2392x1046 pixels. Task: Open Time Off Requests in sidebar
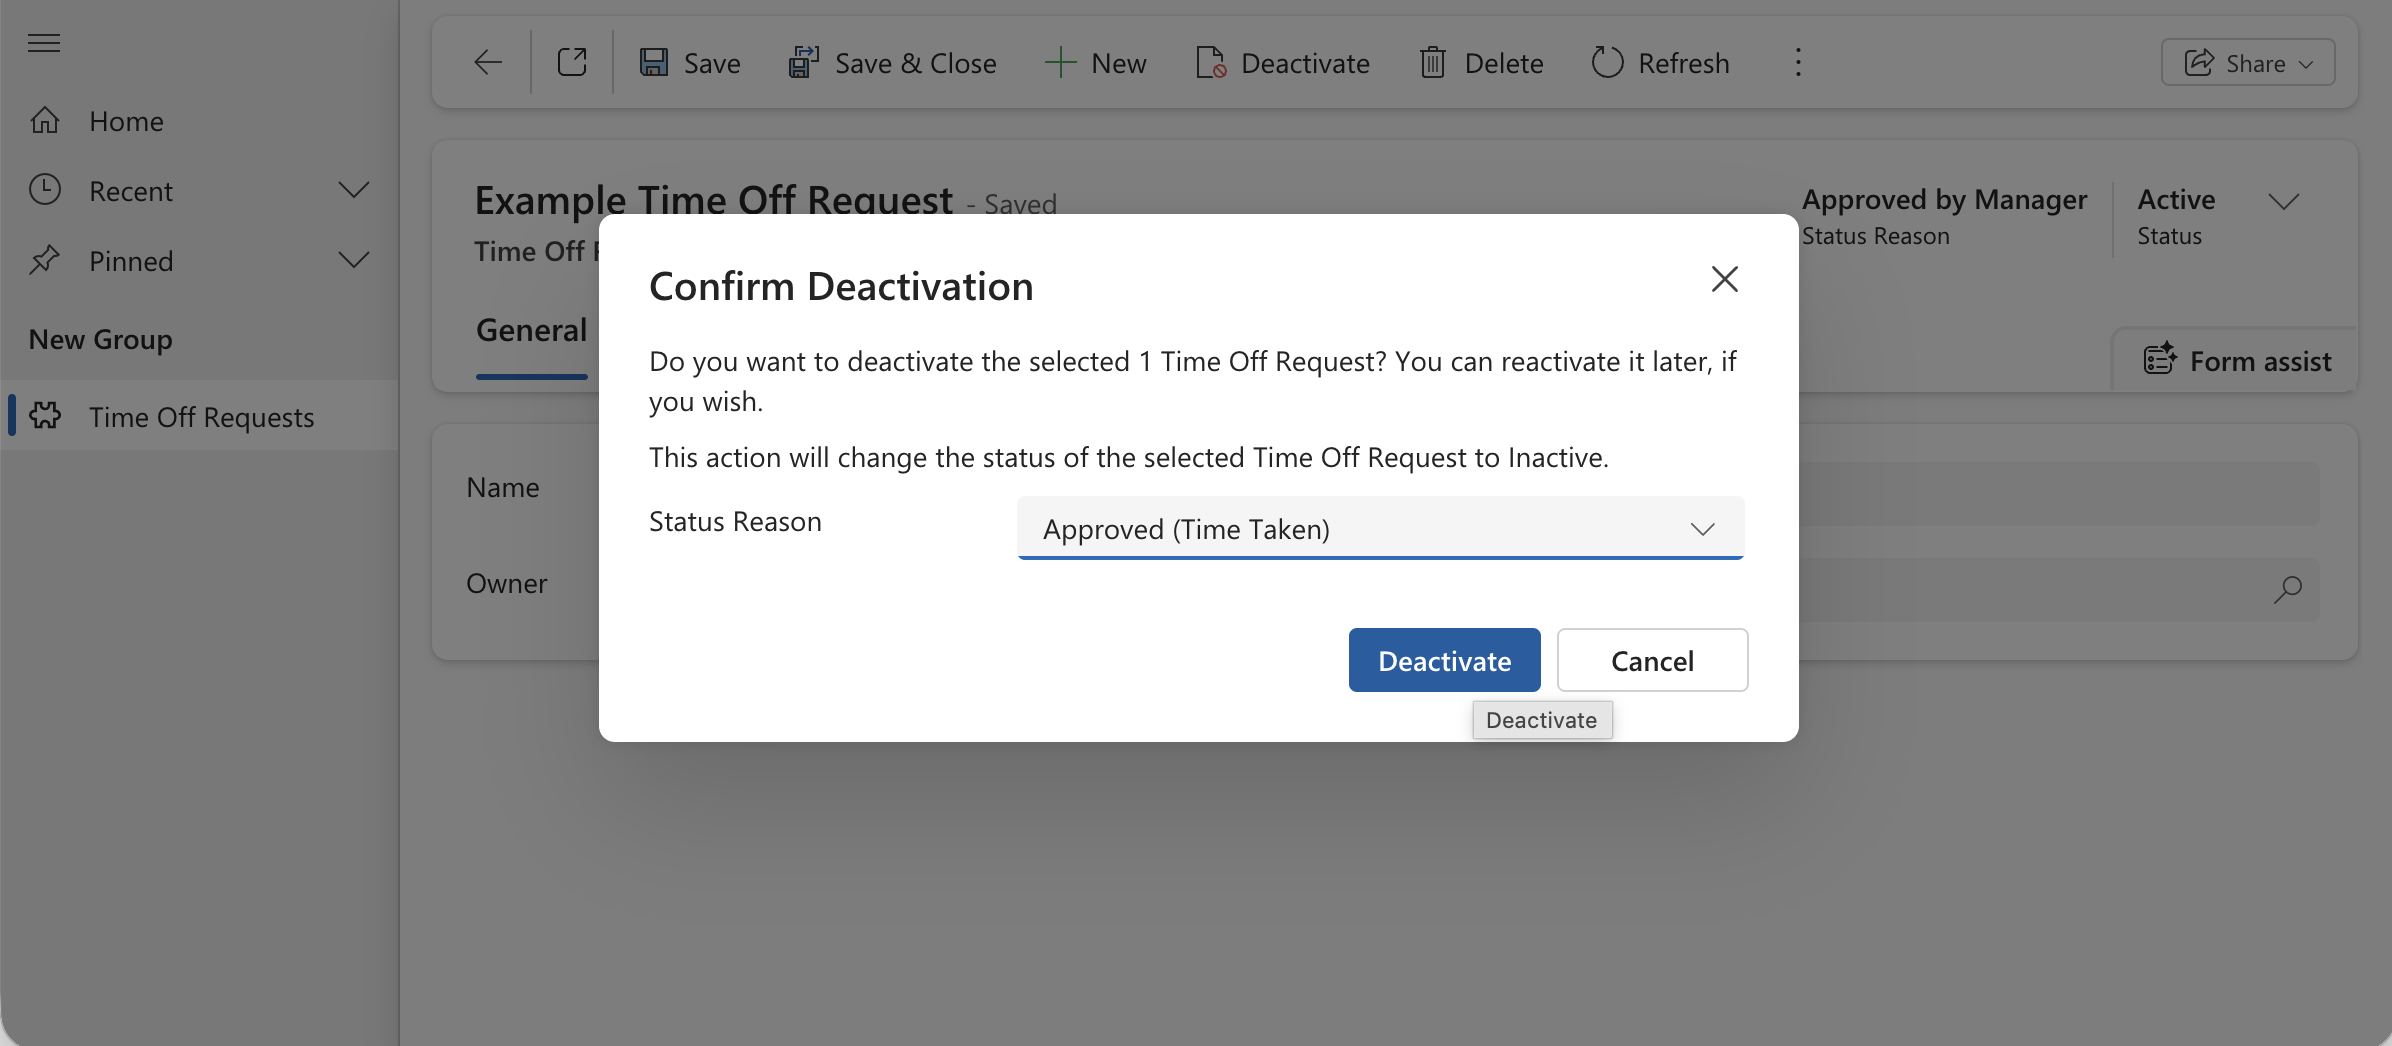point(200,416)
